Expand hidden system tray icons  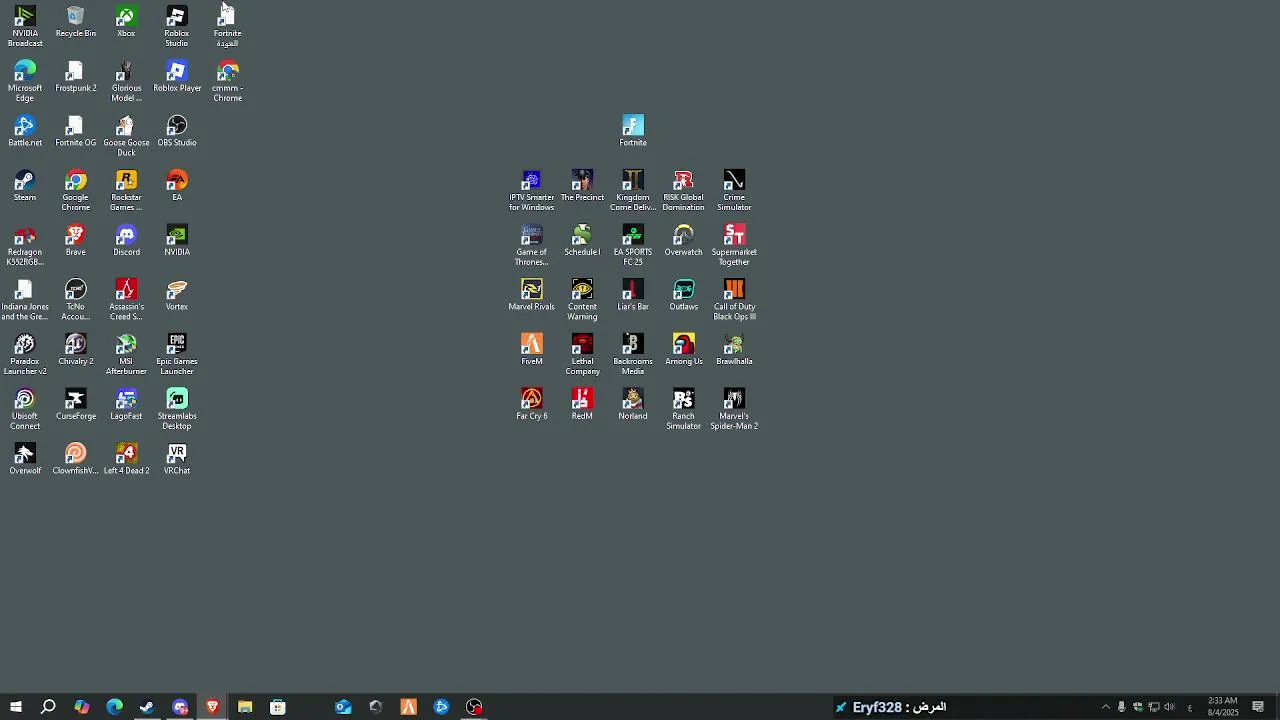1105,707
